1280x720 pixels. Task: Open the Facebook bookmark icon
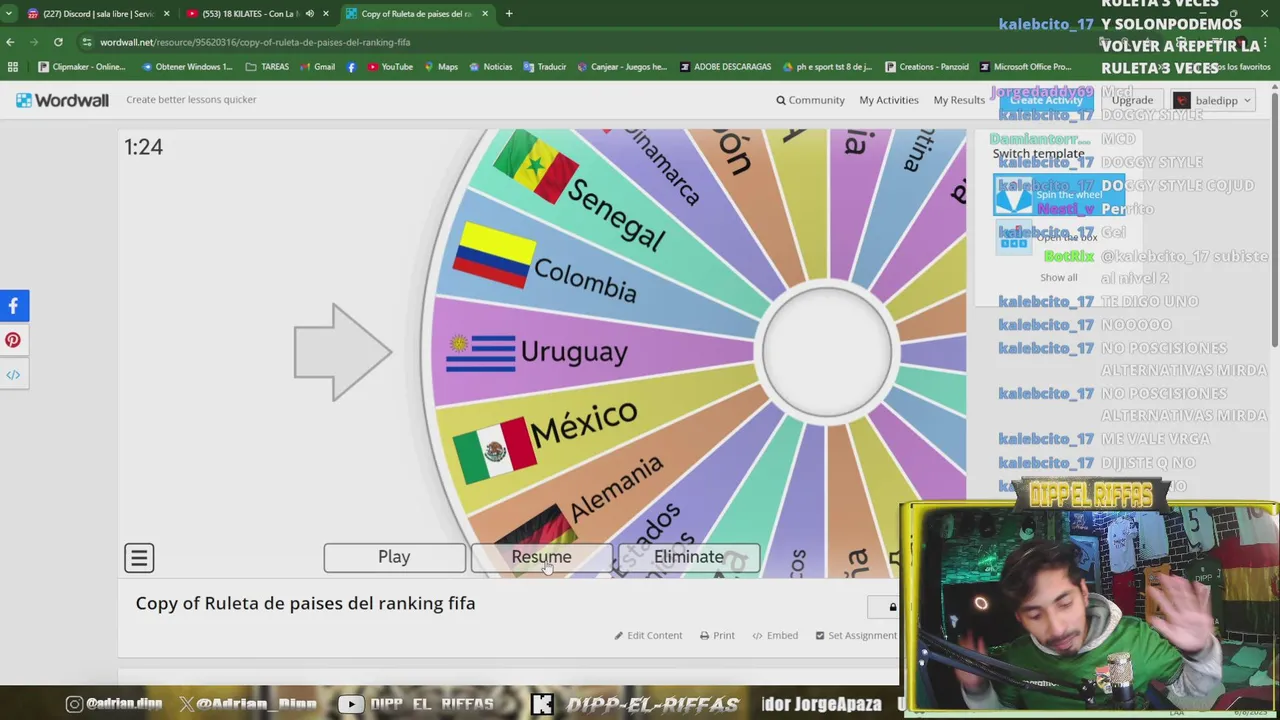pyautogui.click(x=351, y=67)
